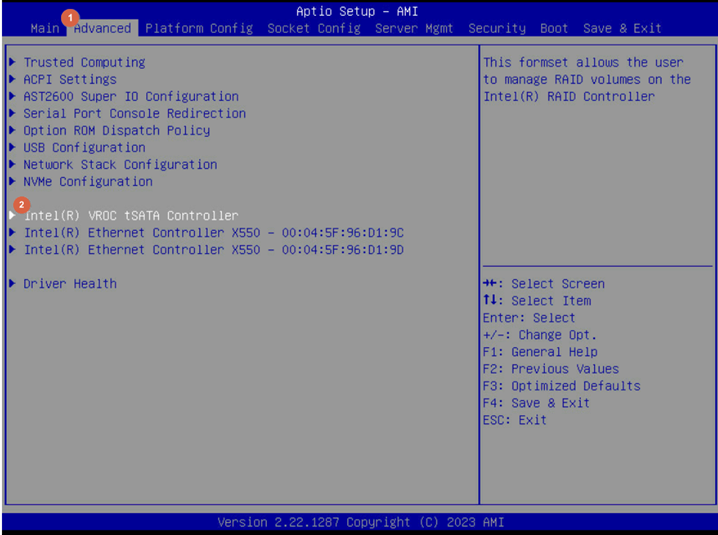Open Intel(R) VROC tSATA Controller
718x535 pixels.
tap(131, 215)
